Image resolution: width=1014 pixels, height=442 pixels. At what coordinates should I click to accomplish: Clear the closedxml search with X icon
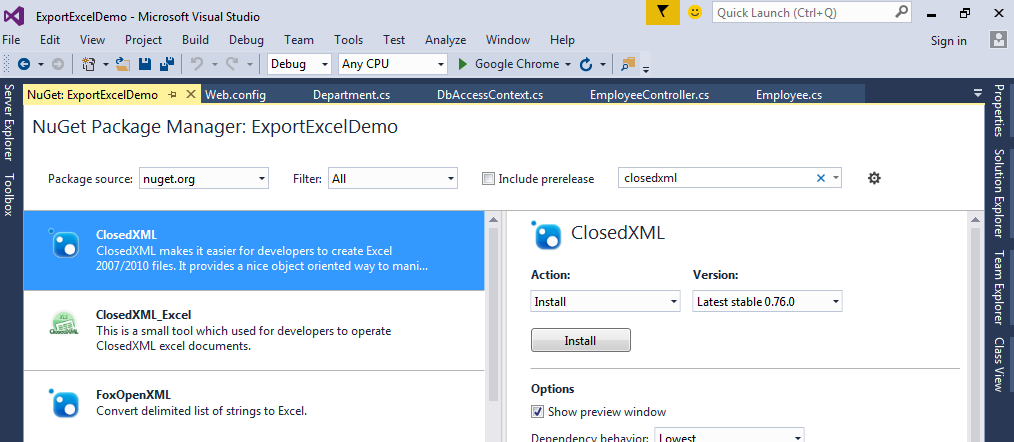821,178
